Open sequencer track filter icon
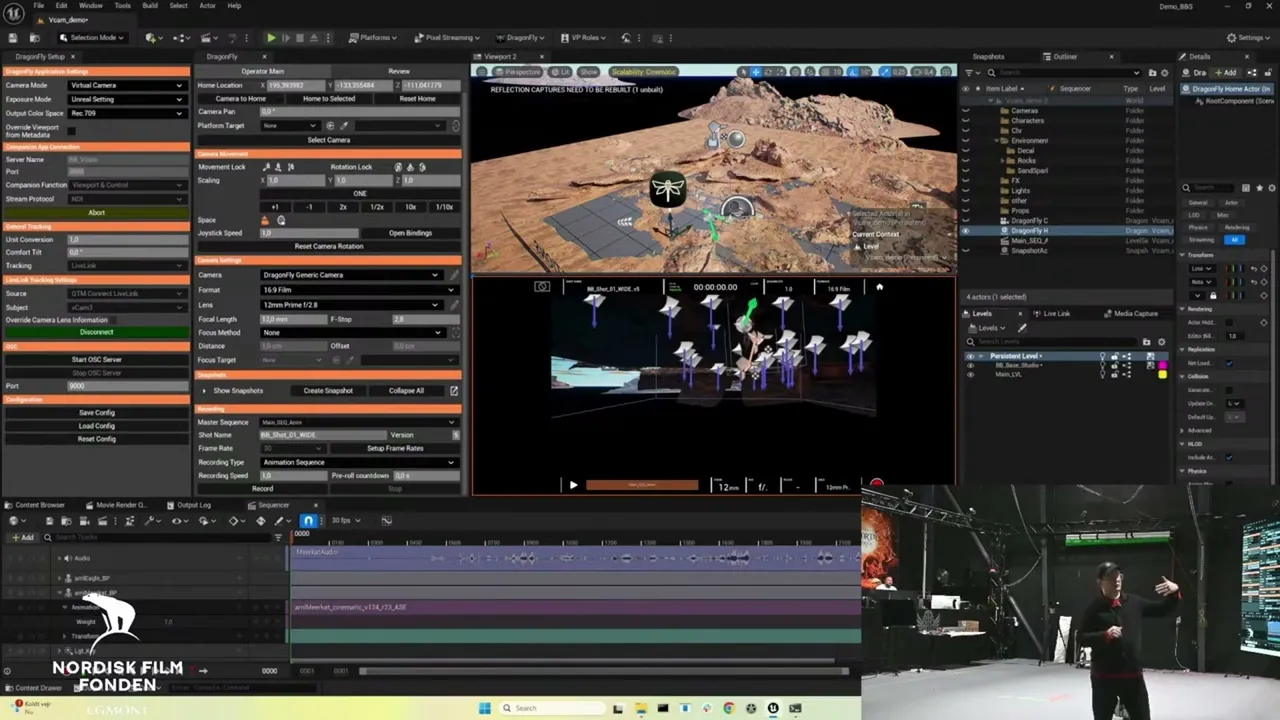The image size is (1280, 720). point(278,537)
